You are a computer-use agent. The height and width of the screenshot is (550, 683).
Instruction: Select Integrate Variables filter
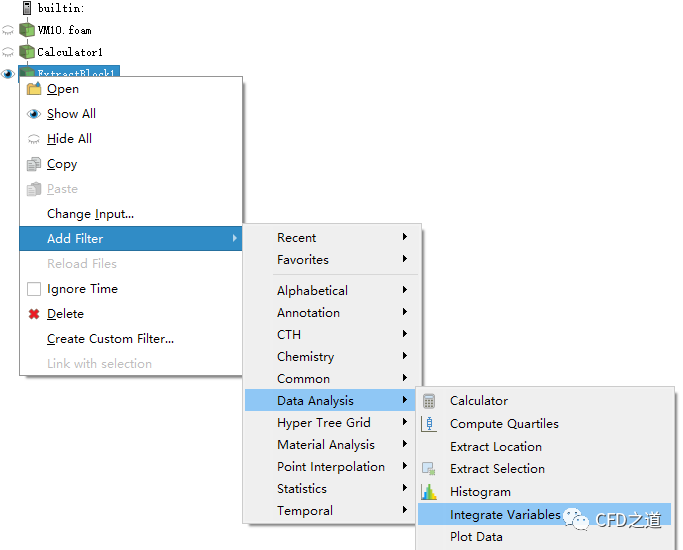[x=504, y=515]
